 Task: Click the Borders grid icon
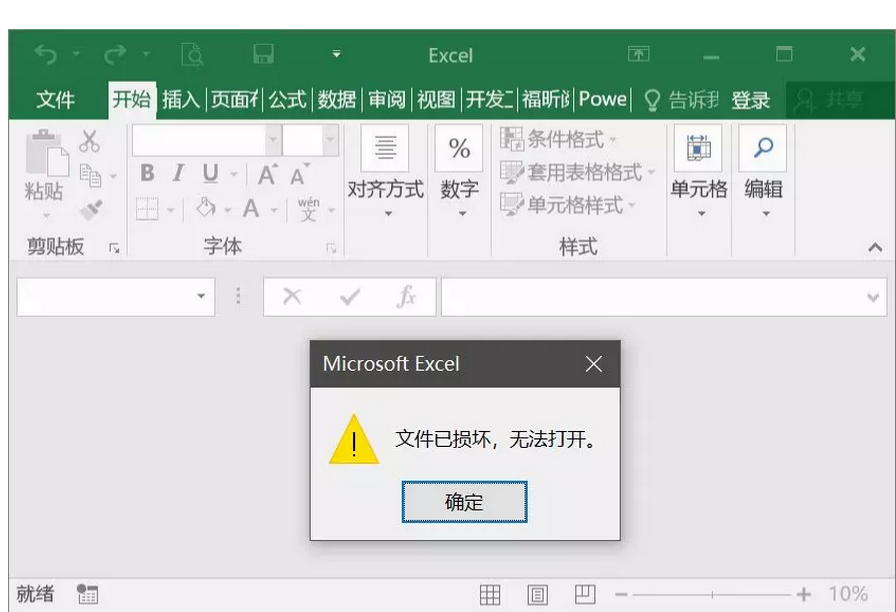click(x=147, y=209)
